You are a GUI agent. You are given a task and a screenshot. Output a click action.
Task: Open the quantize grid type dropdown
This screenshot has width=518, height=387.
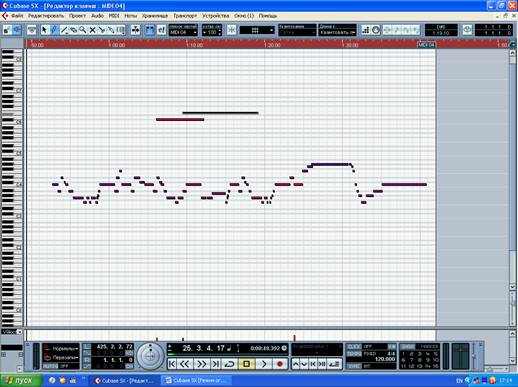point(257,30)
